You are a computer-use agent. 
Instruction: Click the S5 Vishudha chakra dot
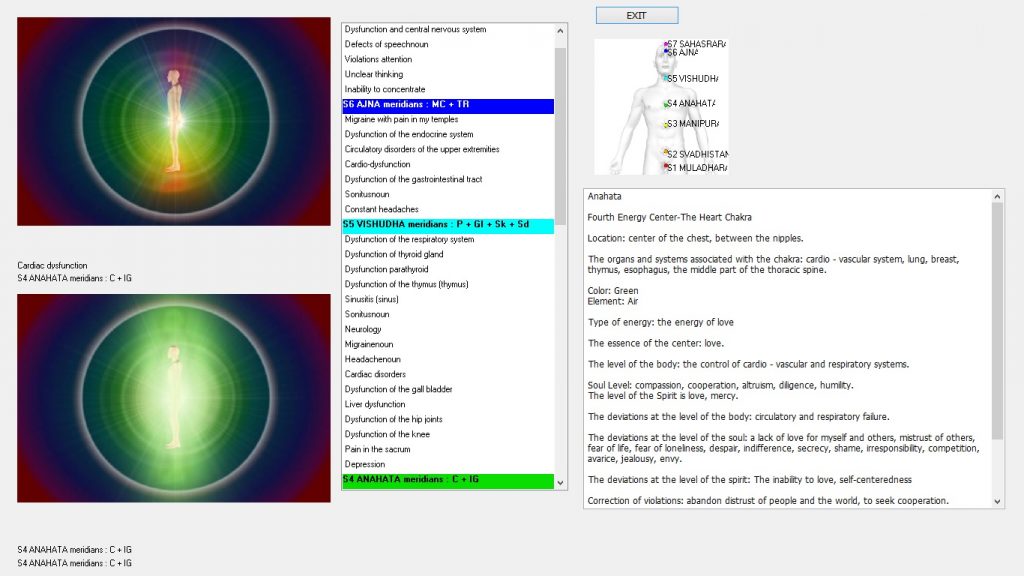click(666, 78)
